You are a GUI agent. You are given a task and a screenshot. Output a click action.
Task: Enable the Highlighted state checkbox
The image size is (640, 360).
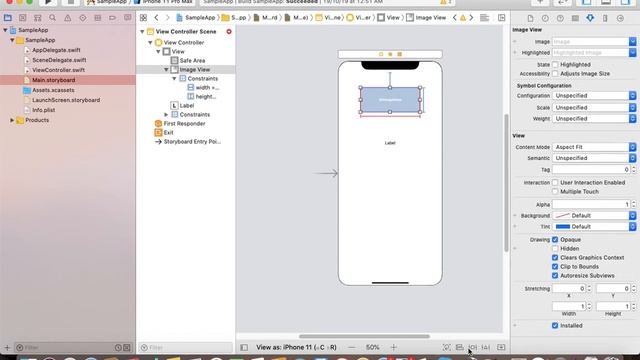pyautogui.click(x=555, y=64)
